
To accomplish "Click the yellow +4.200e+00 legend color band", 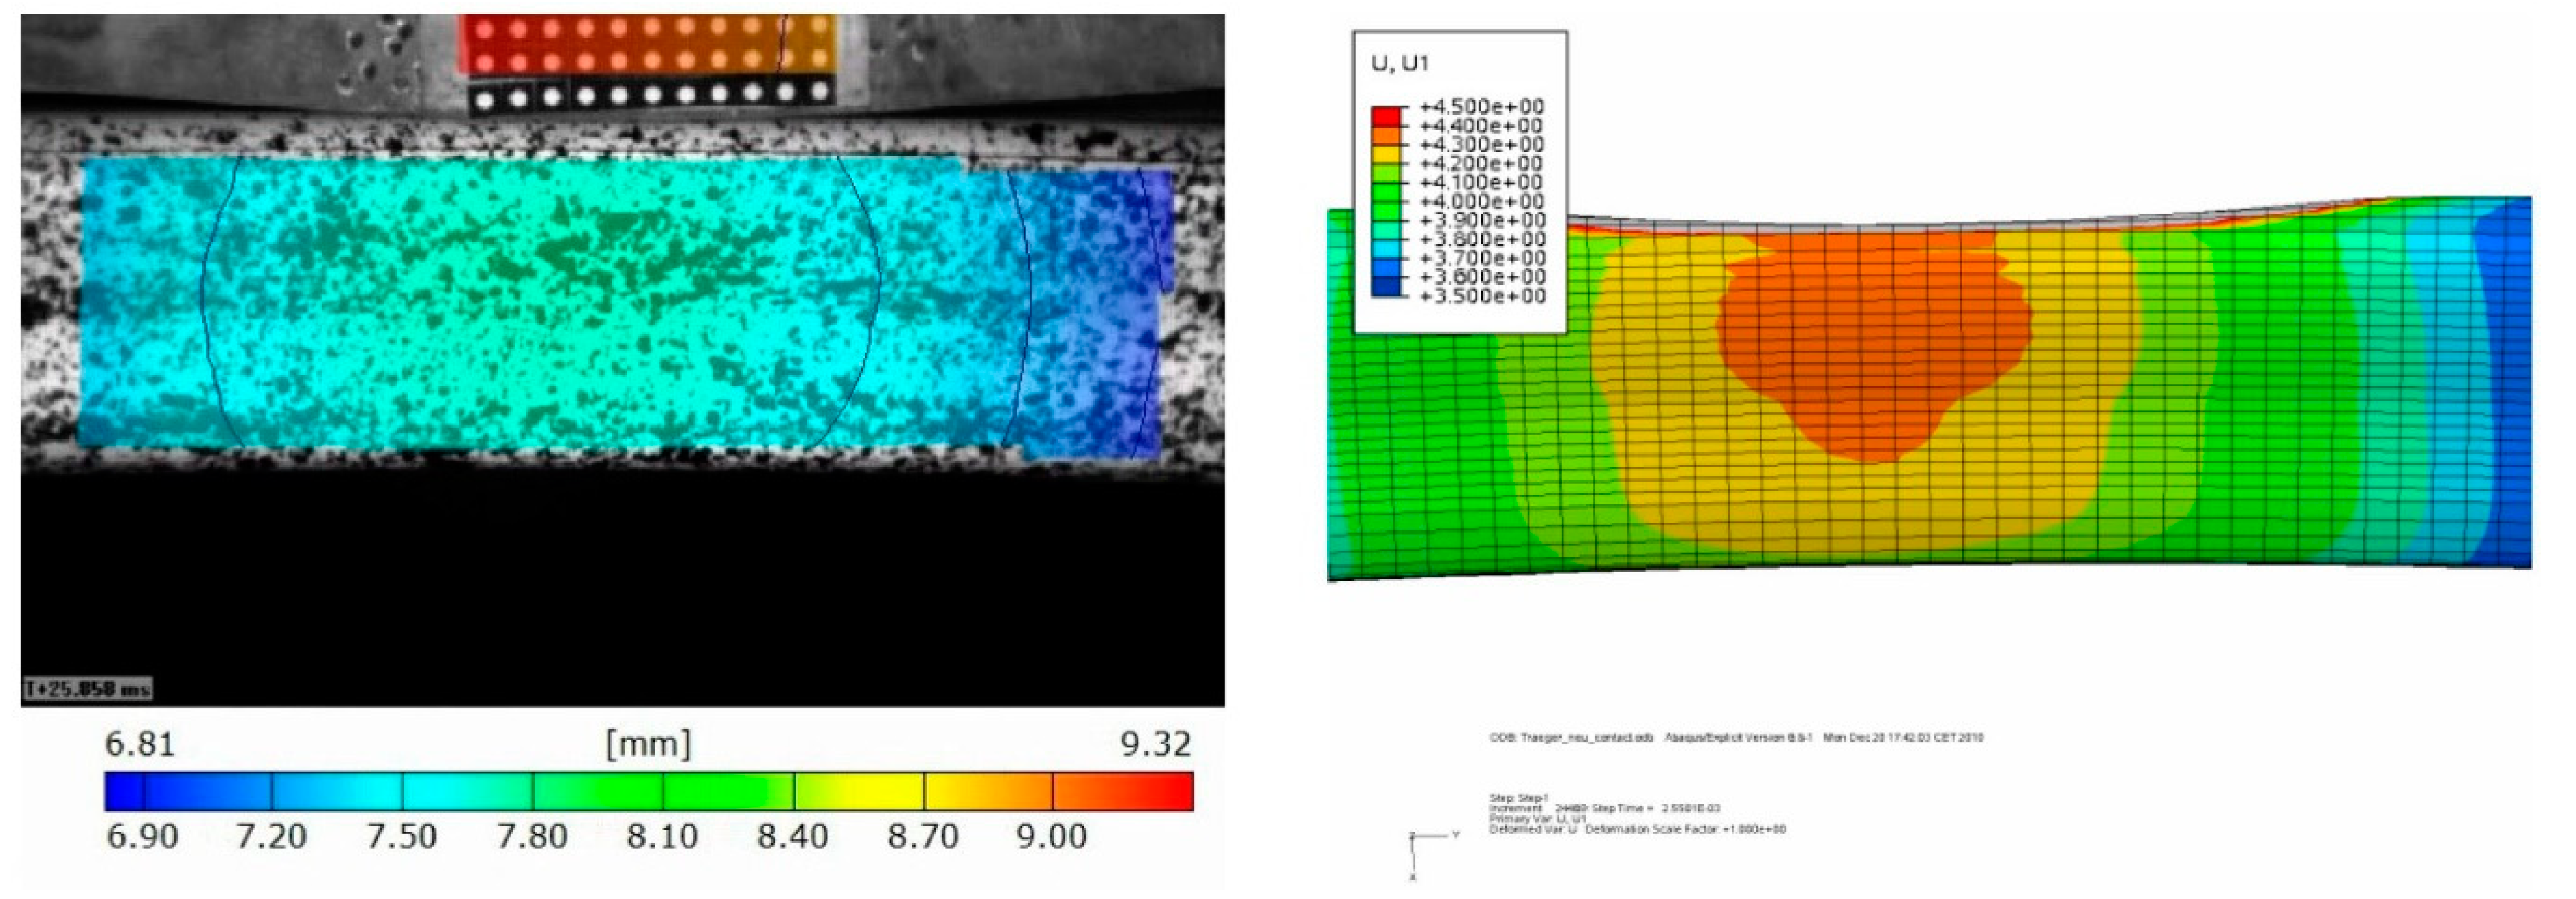I will click(x=1387, y=154).
